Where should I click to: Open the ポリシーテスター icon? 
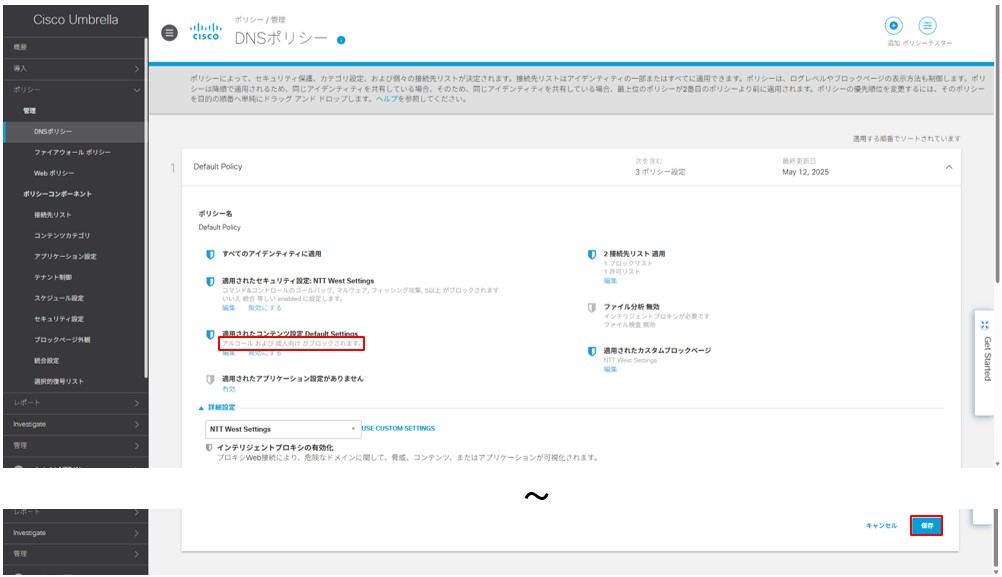point(927,26)
